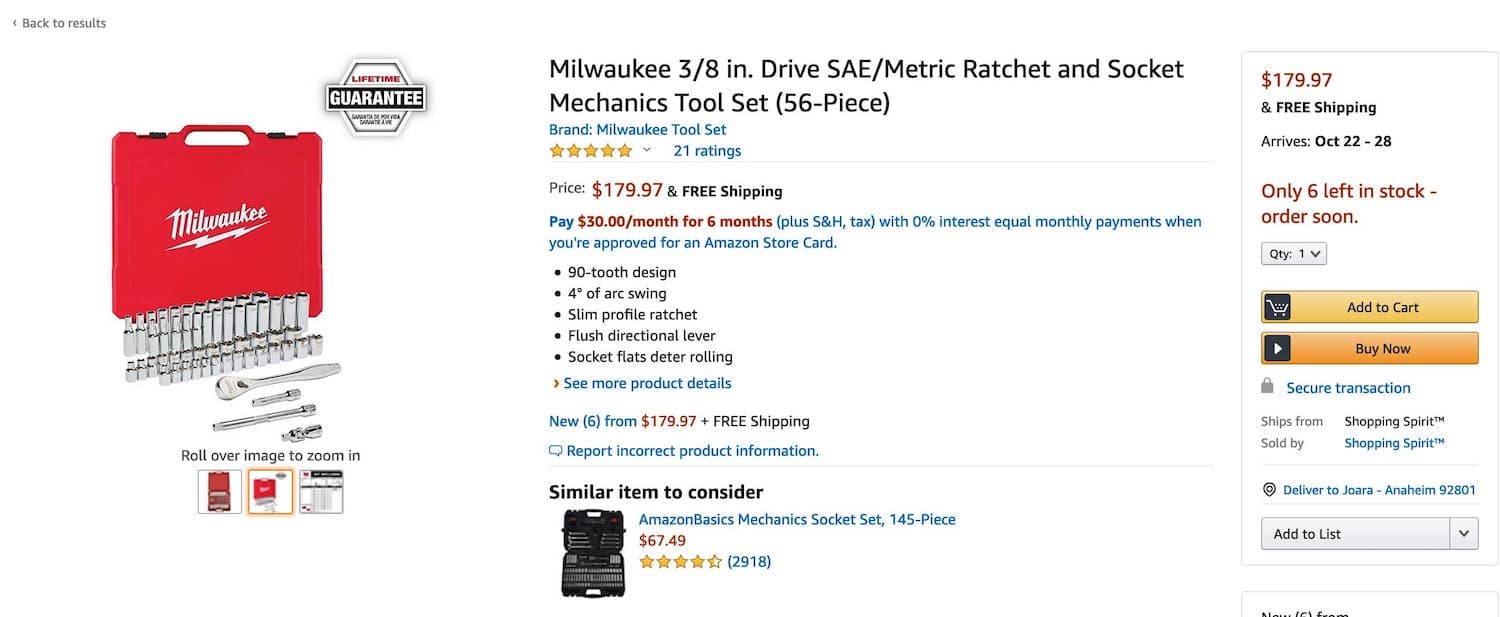Click the AmazonBasics item's star rating

point(680,562)
